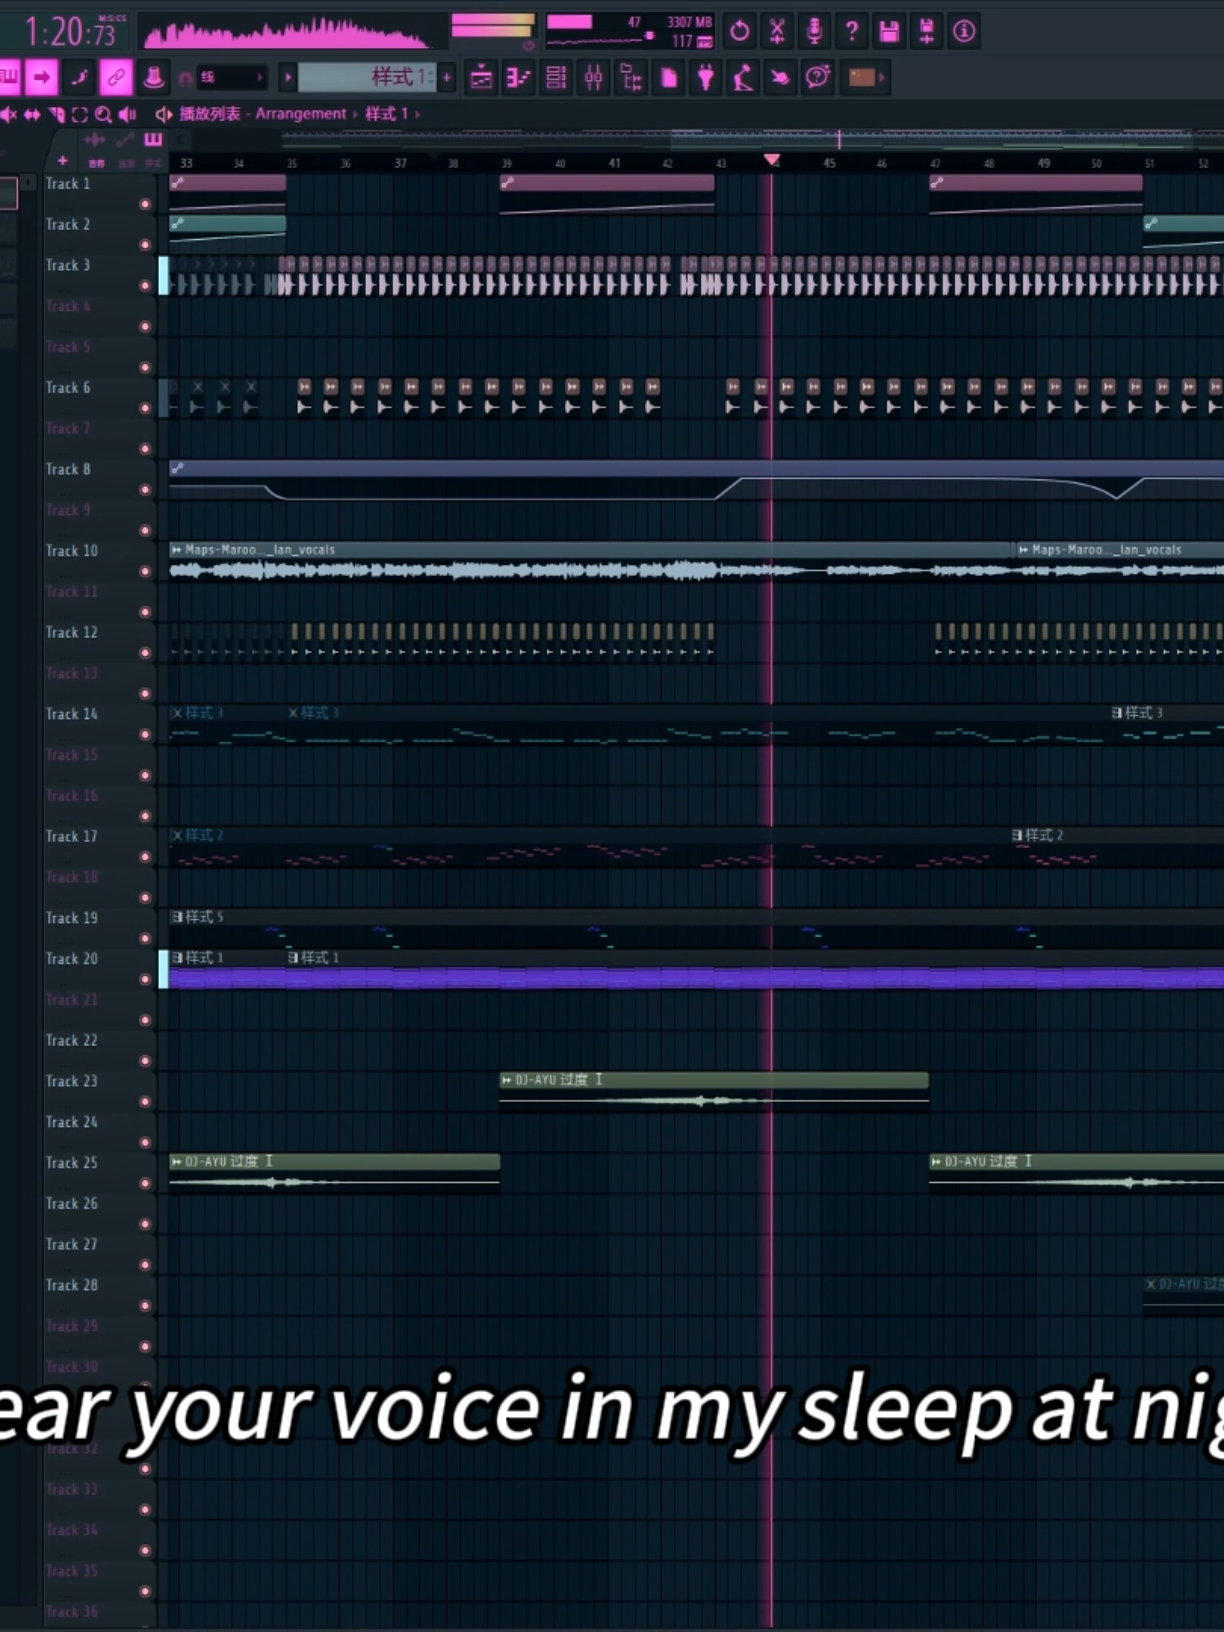Click the scissors icon in top toolbar

pyautogui.click(x=777, y=32)
